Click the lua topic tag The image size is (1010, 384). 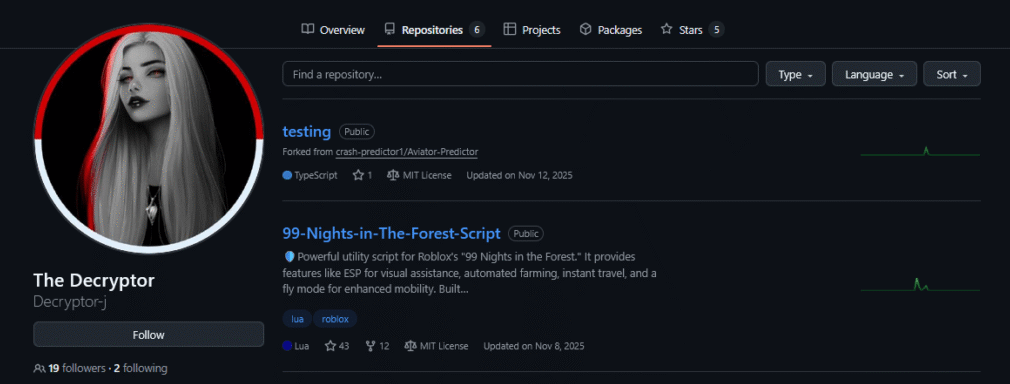tap(297, 319)
